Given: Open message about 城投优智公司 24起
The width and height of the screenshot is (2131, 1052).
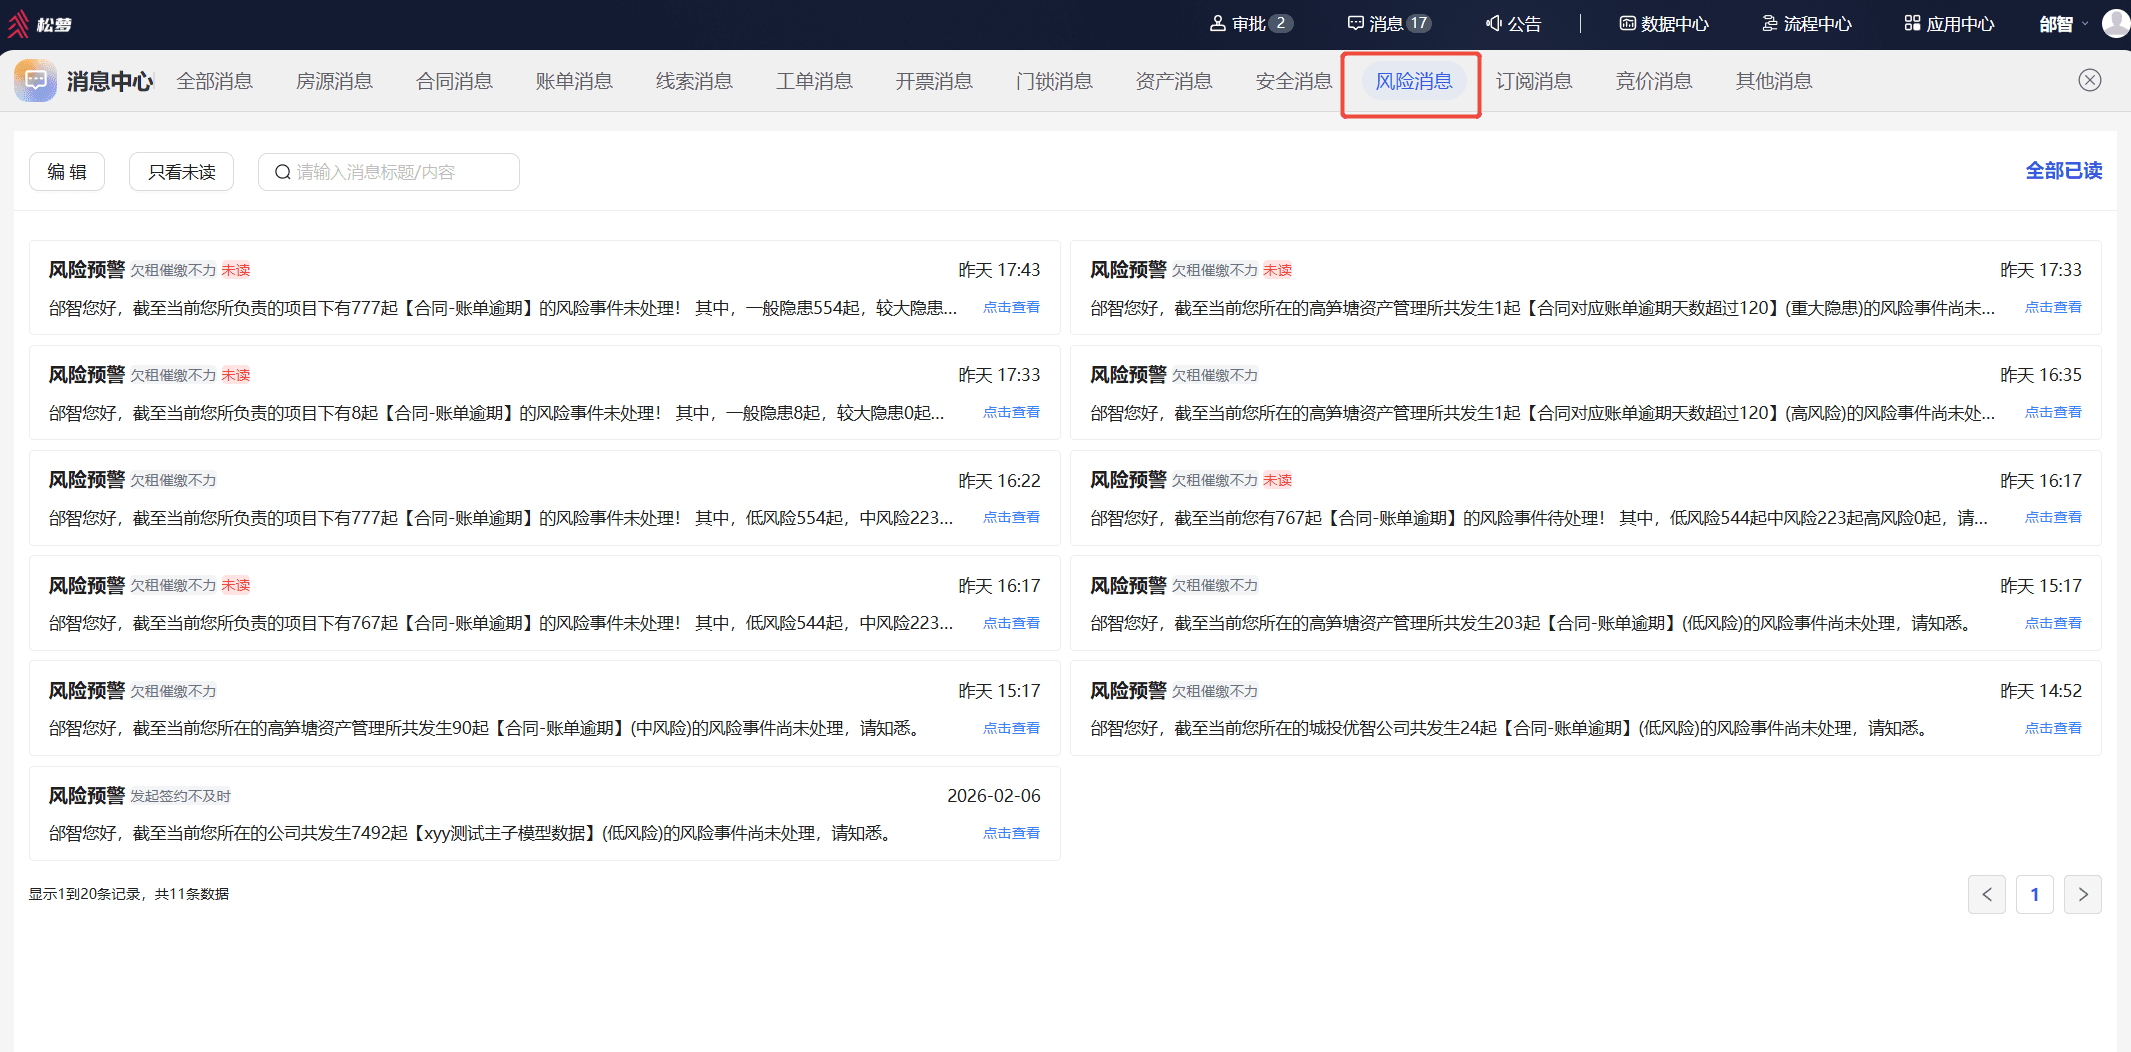Looking at the screenshot, I should [x=1585, y=708].
